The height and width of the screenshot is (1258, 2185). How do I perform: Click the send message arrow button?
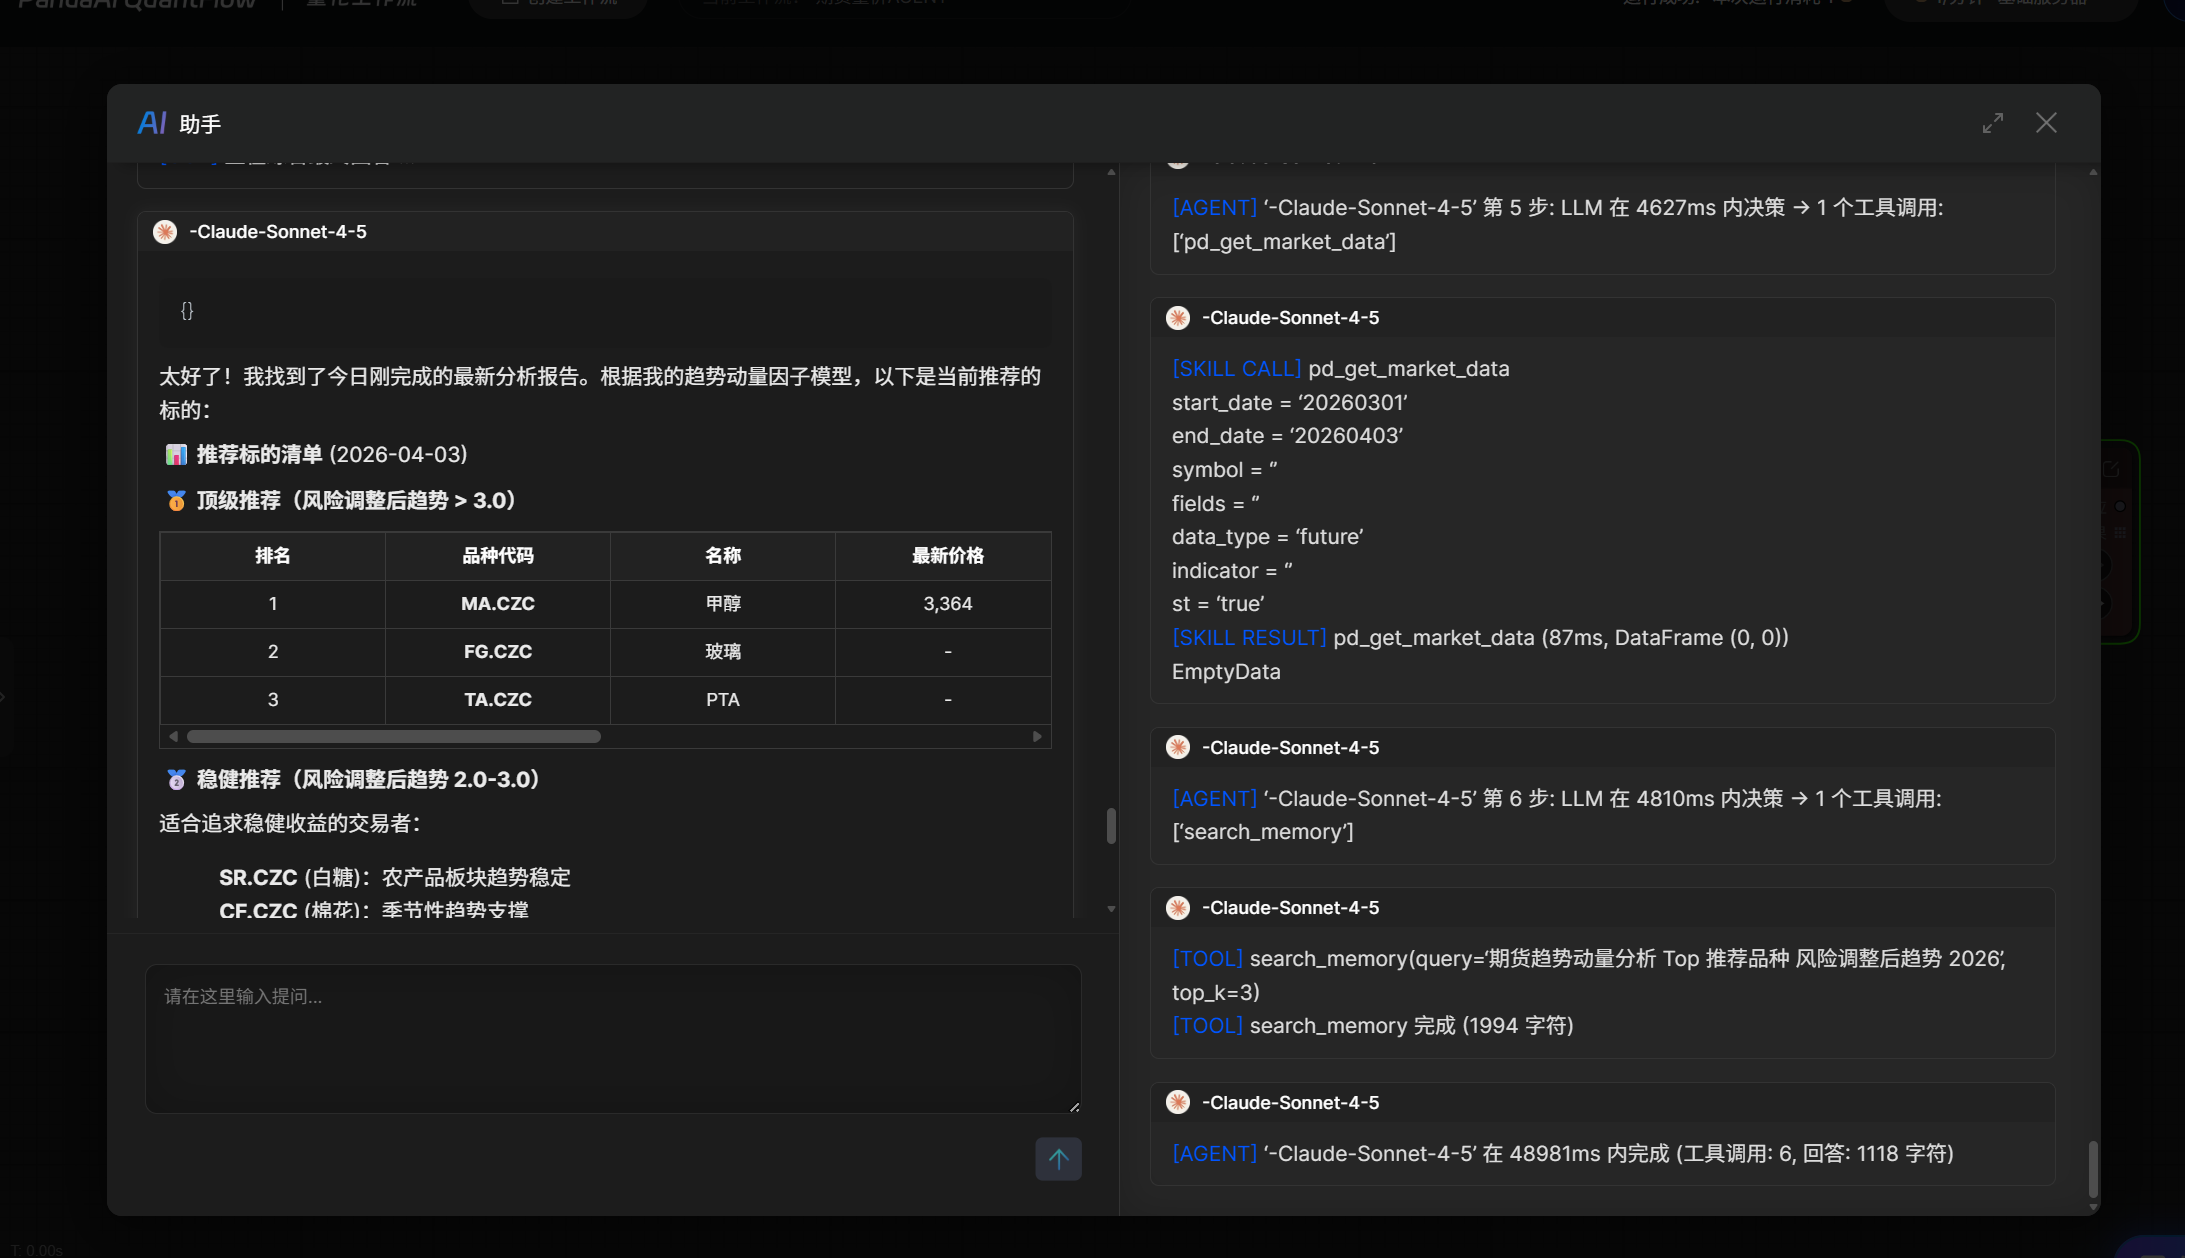point(1058,1158)
